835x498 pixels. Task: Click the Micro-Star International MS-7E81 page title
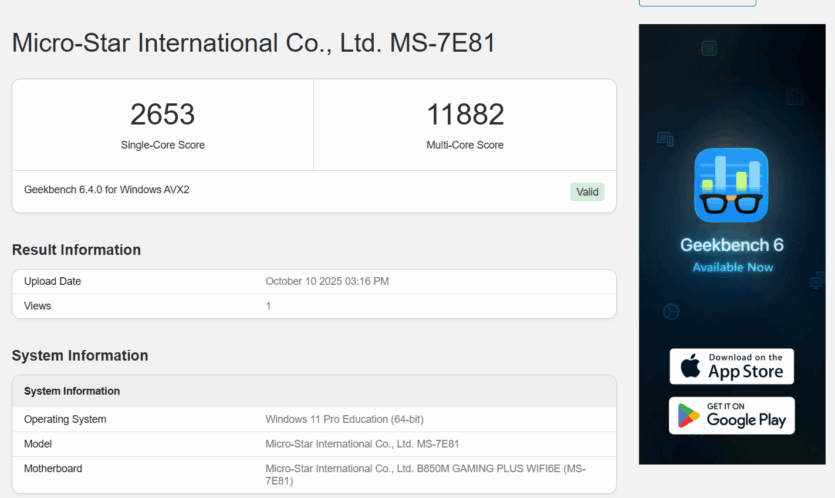[x=253, y=44]
